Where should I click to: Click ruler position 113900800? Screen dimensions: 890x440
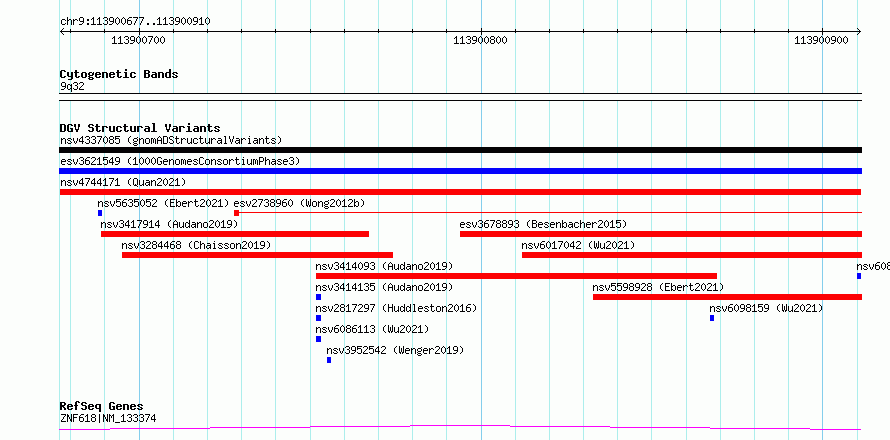point(480,40)
